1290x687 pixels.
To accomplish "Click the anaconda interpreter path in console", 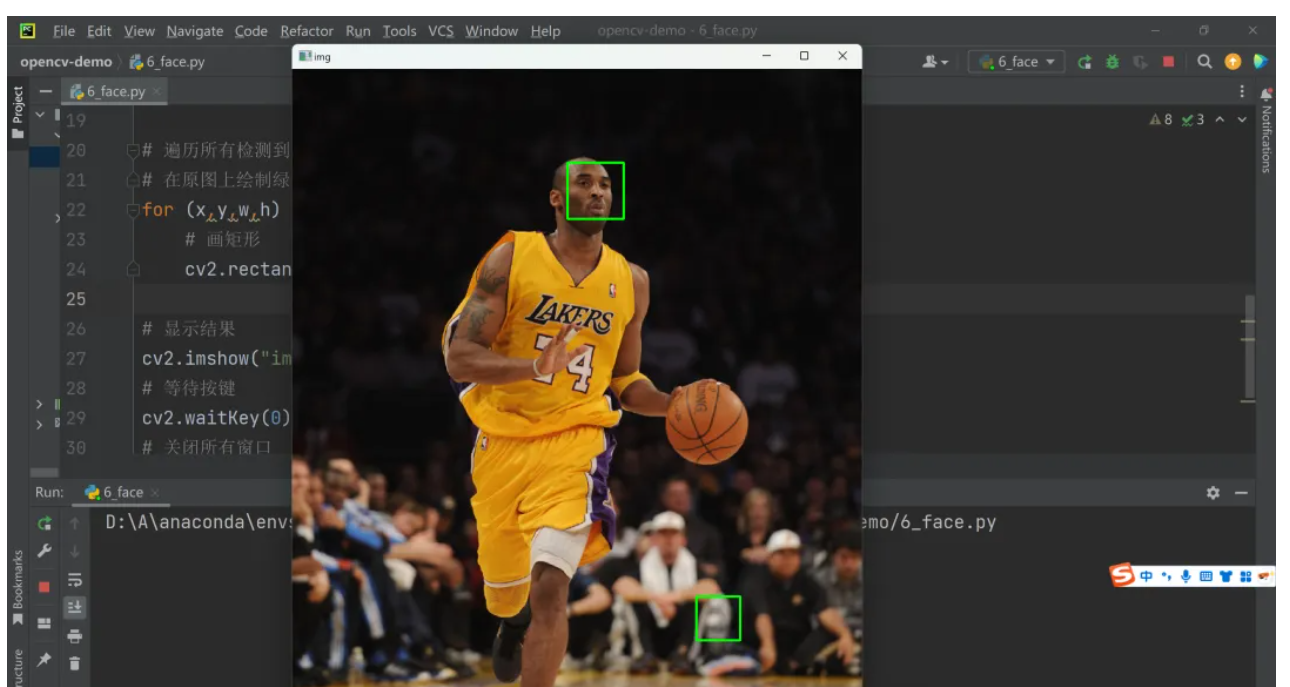I will (198, 522).
